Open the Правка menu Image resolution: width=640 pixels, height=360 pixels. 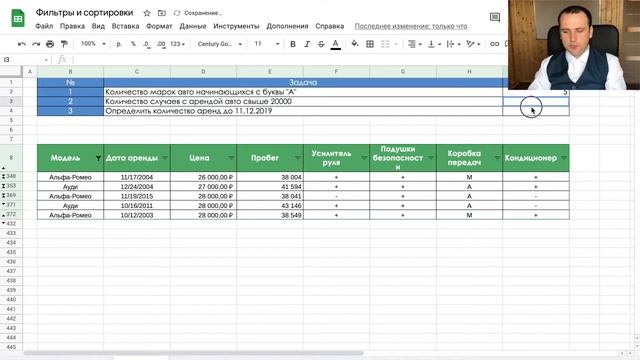72,26
